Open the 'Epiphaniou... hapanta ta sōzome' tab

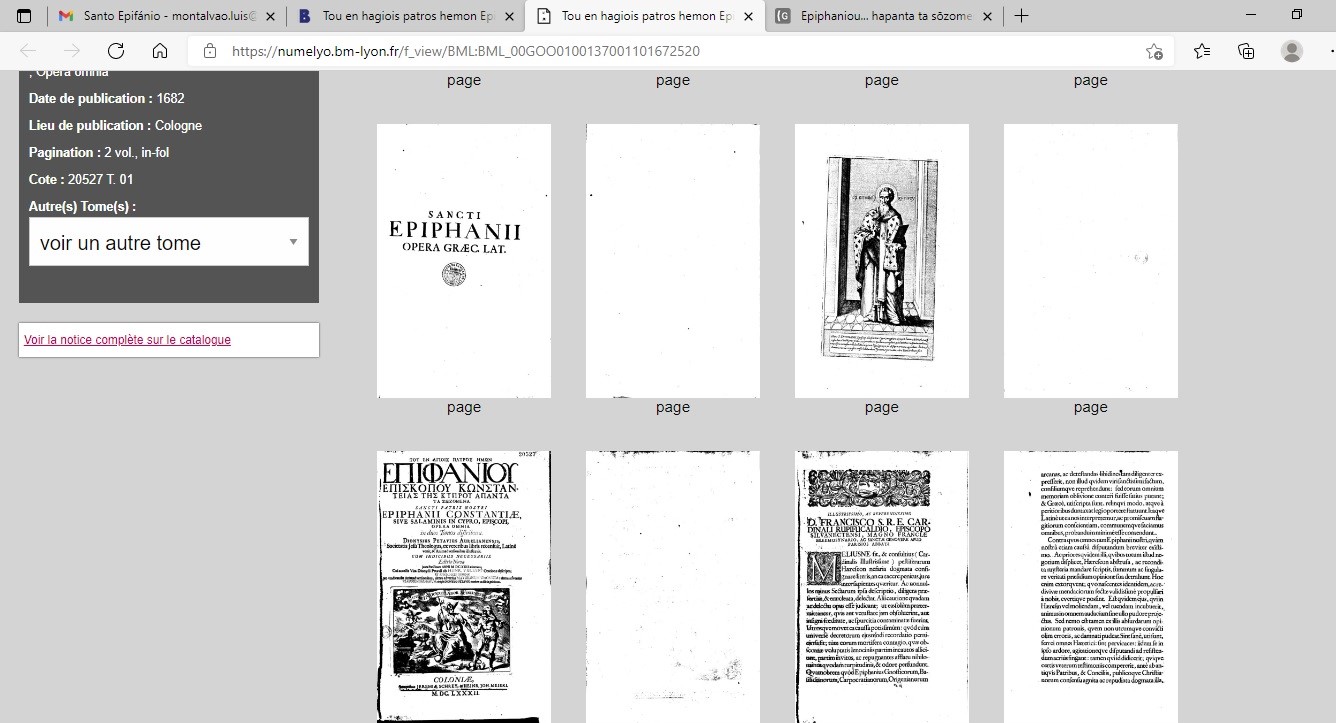click(x=884, y=16)
